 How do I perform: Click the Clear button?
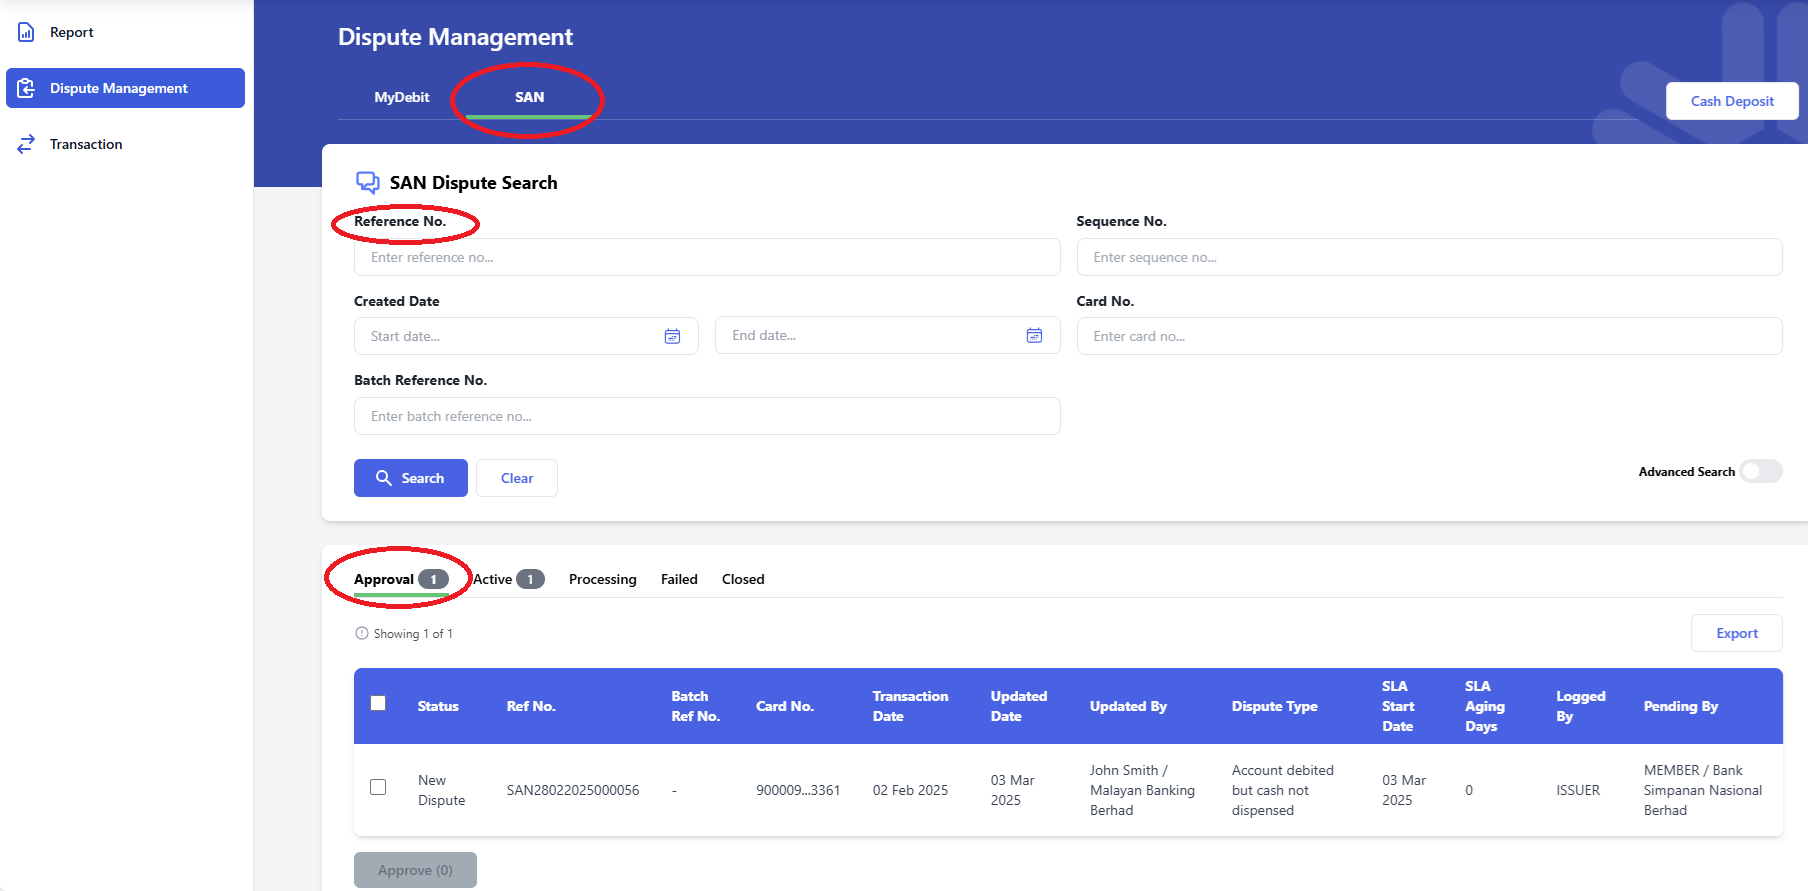517,478
